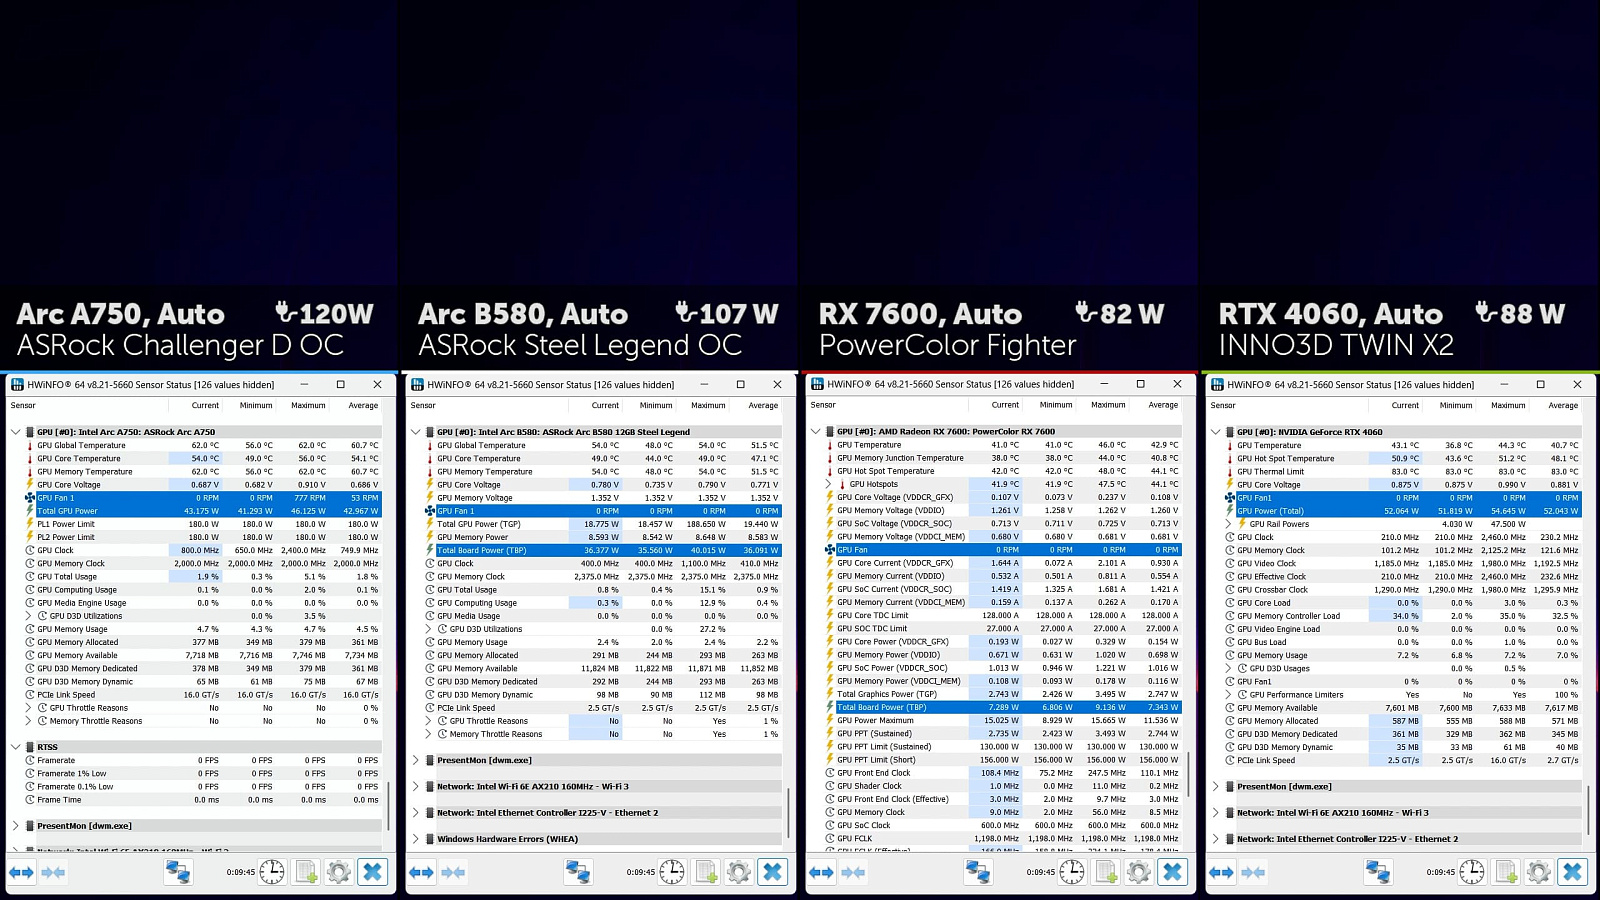This screenshot has width=1600, height=900.
Task: Click the Minimum column header in Arc B580 window
Action: [x=656, y=406]
